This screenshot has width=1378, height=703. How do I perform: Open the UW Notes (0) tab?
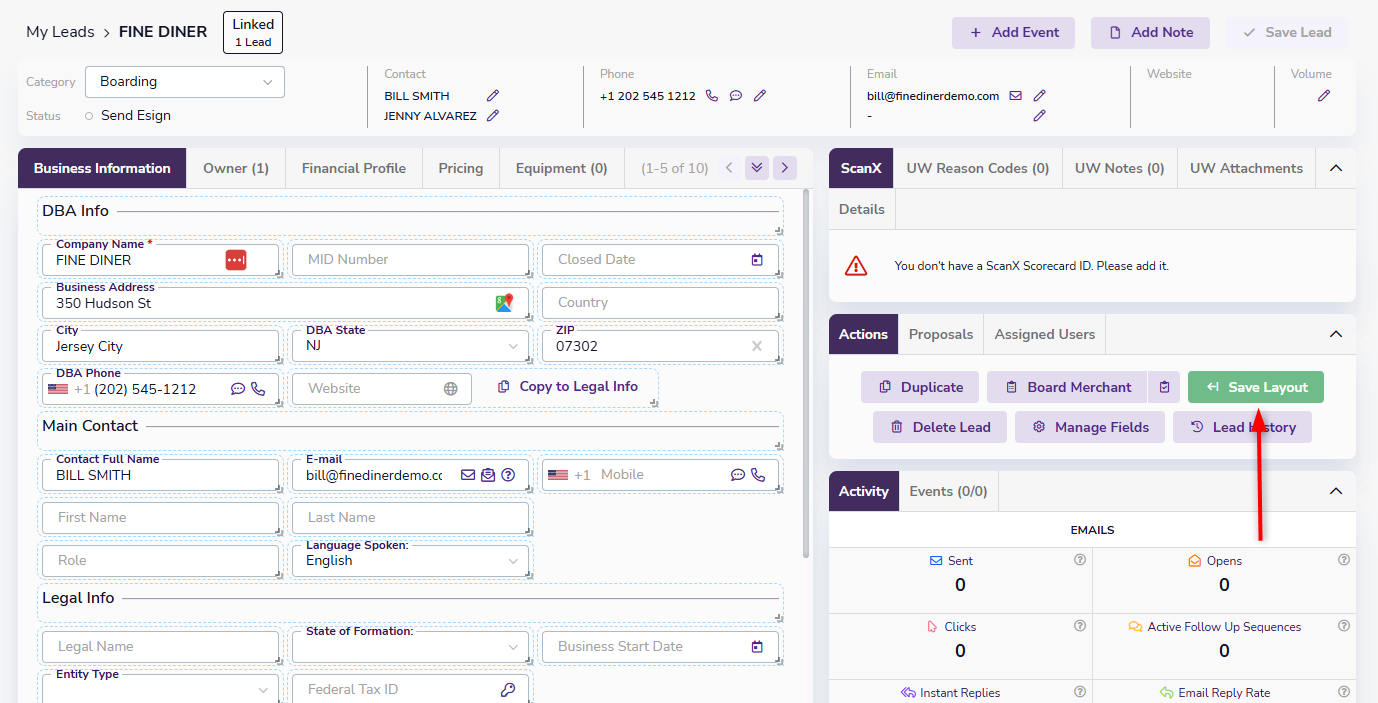pyautogui.click(x=1120, y=168)
